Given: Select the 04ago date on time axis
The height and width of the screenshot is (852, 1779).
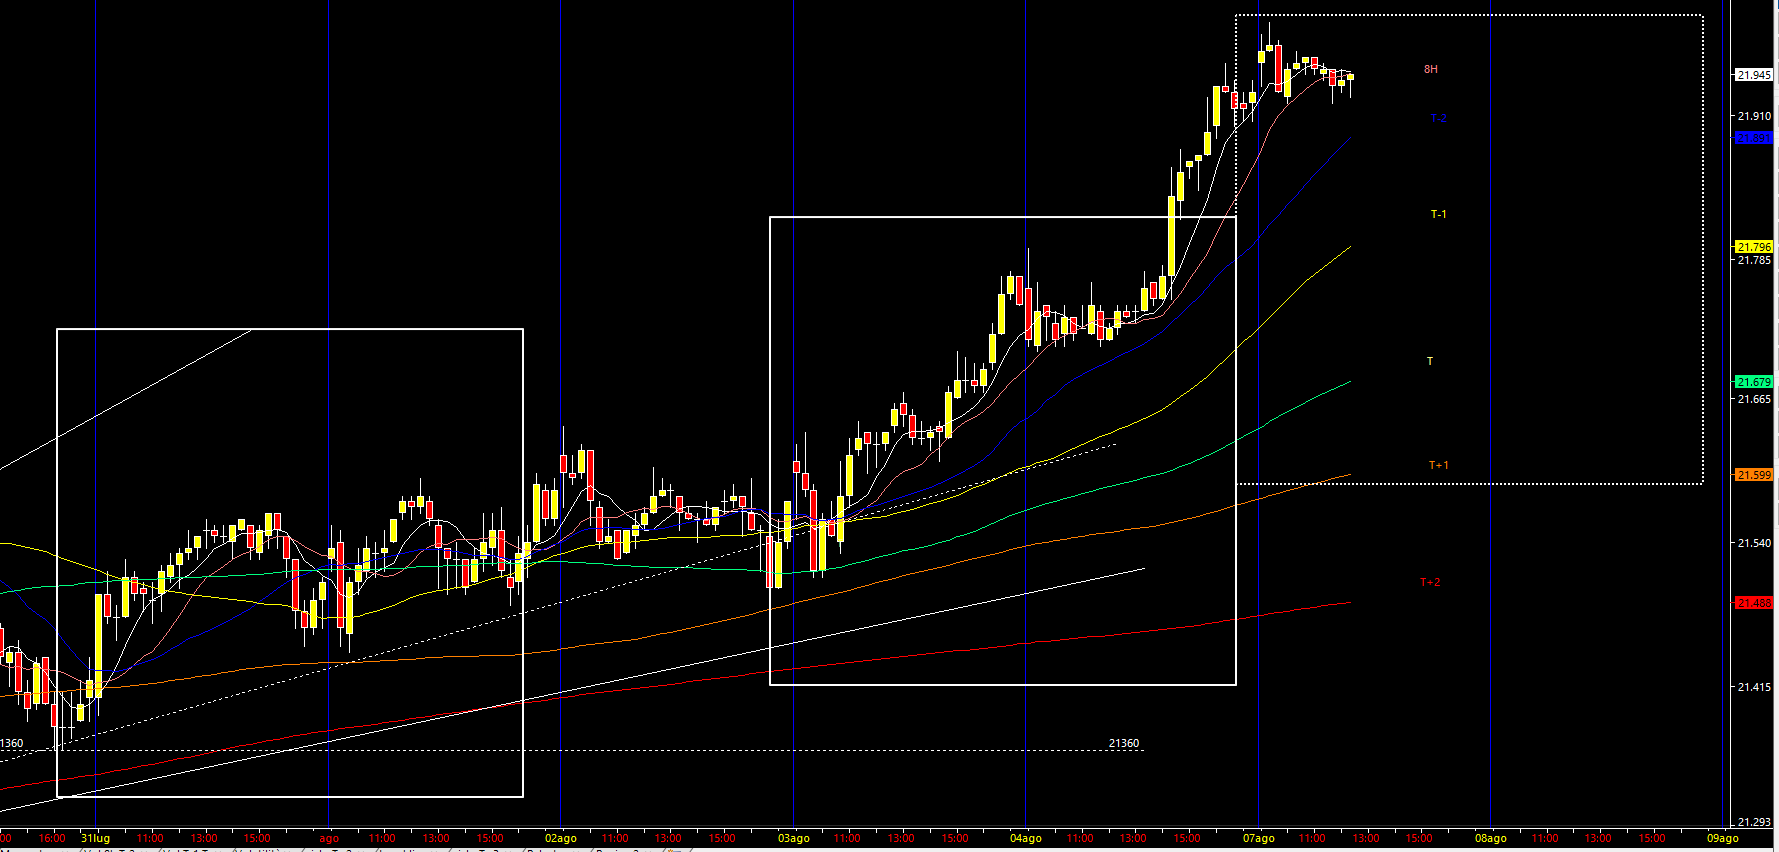Looking at the screenshot, I should pyautogui.click(x=1026, y=838).
